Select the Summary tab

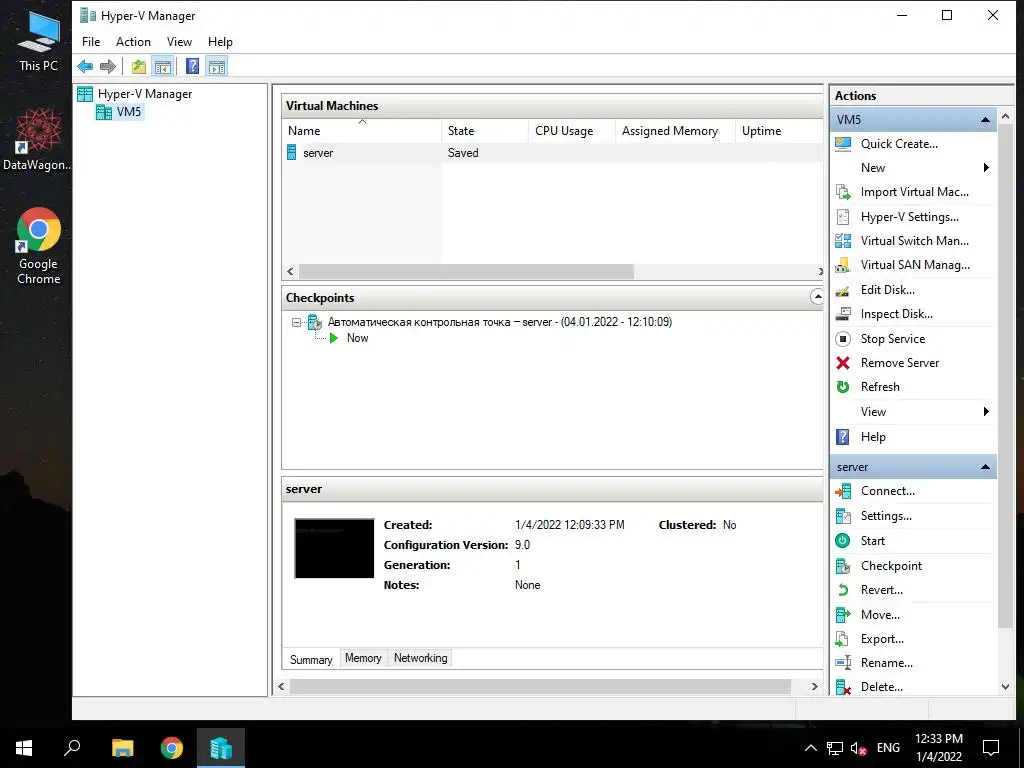coord(311,660)
